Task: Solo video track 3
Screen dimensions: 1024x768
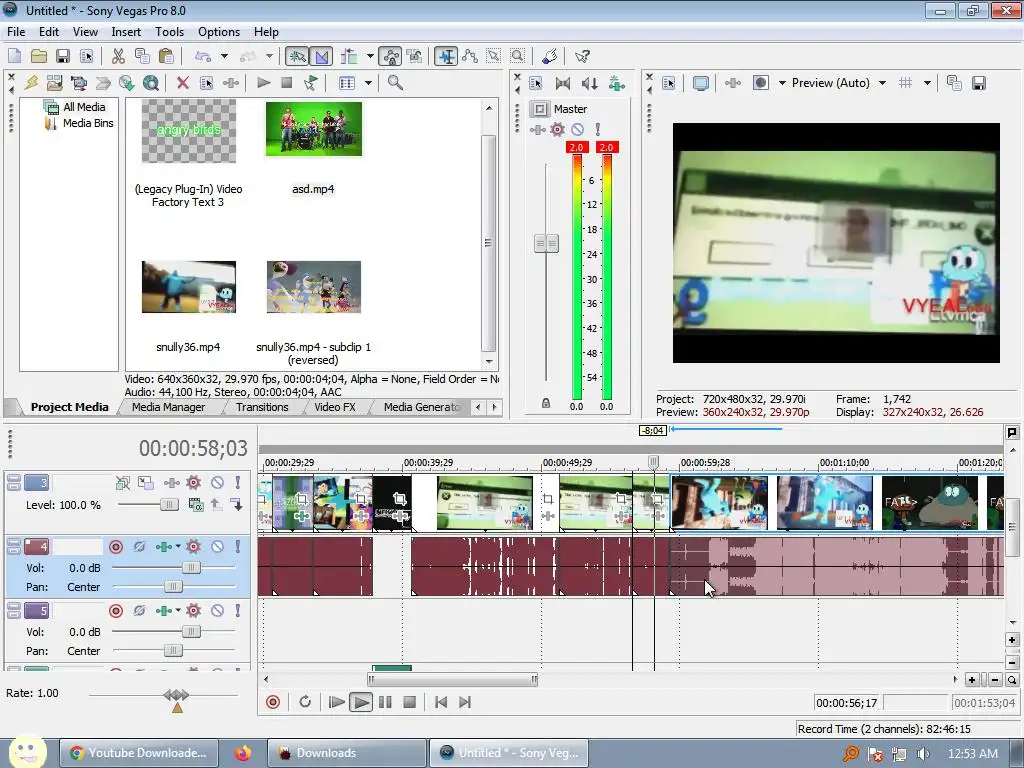Action: pos(238,483)
